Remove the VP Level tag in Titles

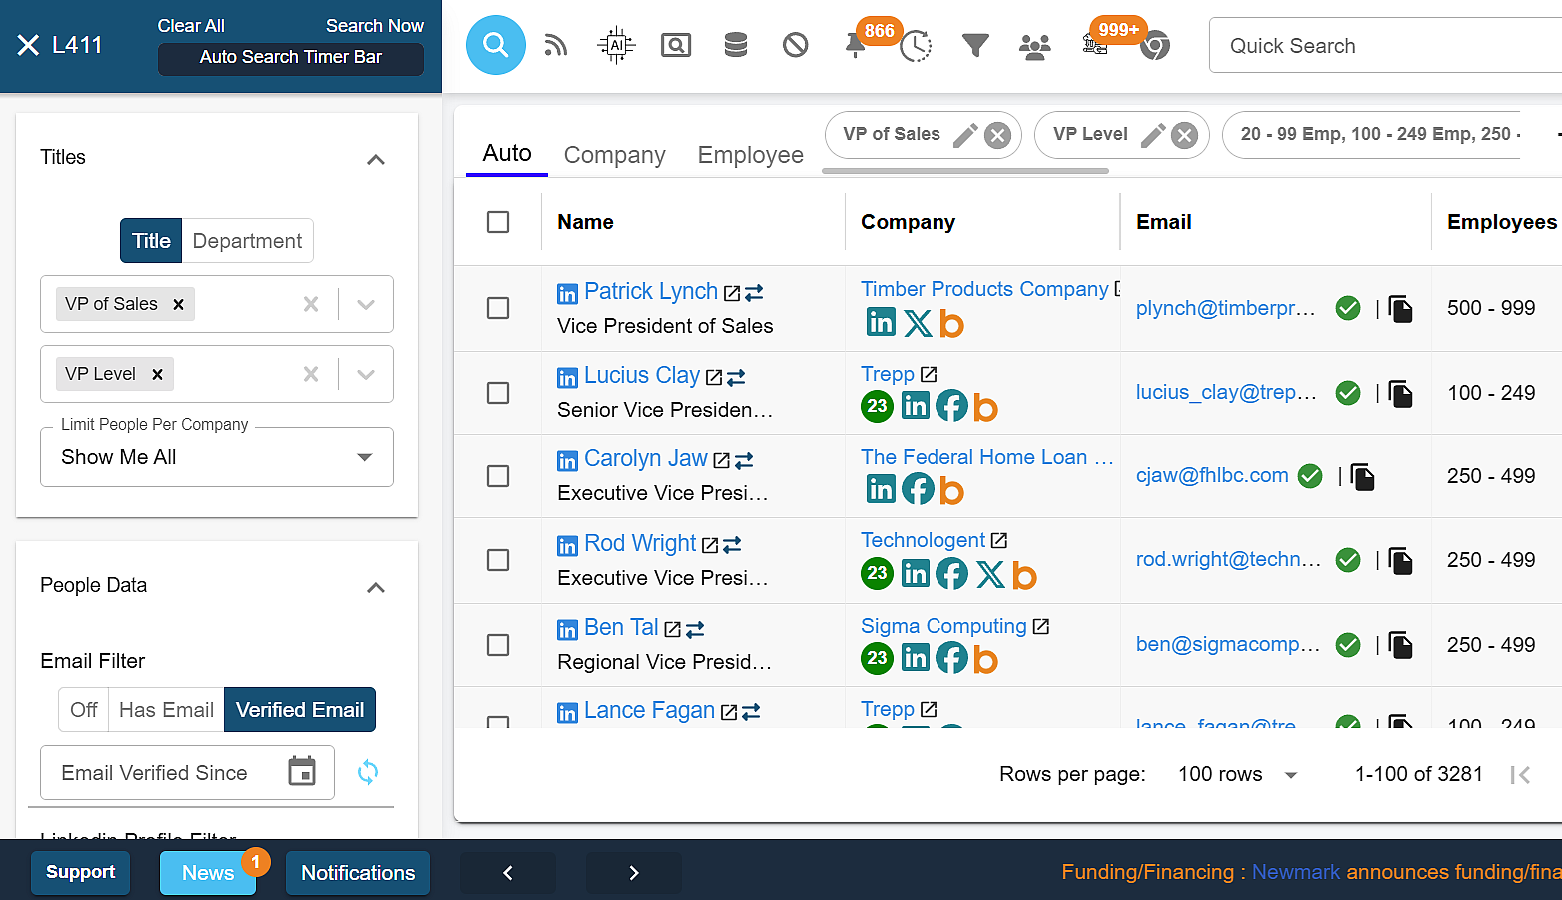click(x=157, y=374)
